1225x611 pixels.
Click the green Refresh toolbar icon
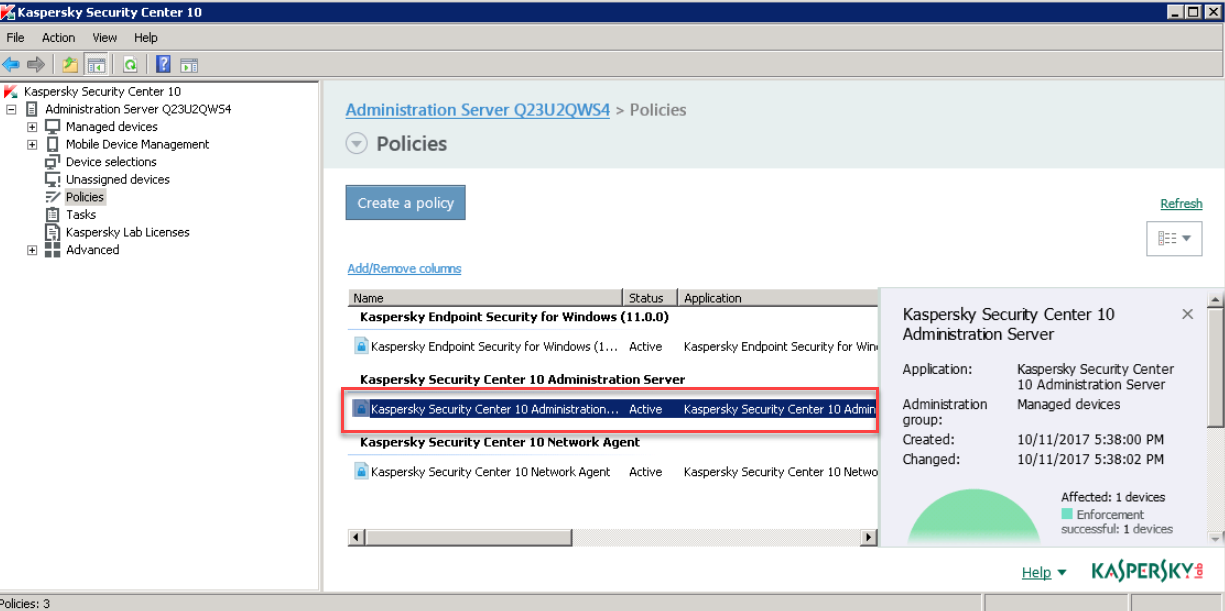pos(130,65)
